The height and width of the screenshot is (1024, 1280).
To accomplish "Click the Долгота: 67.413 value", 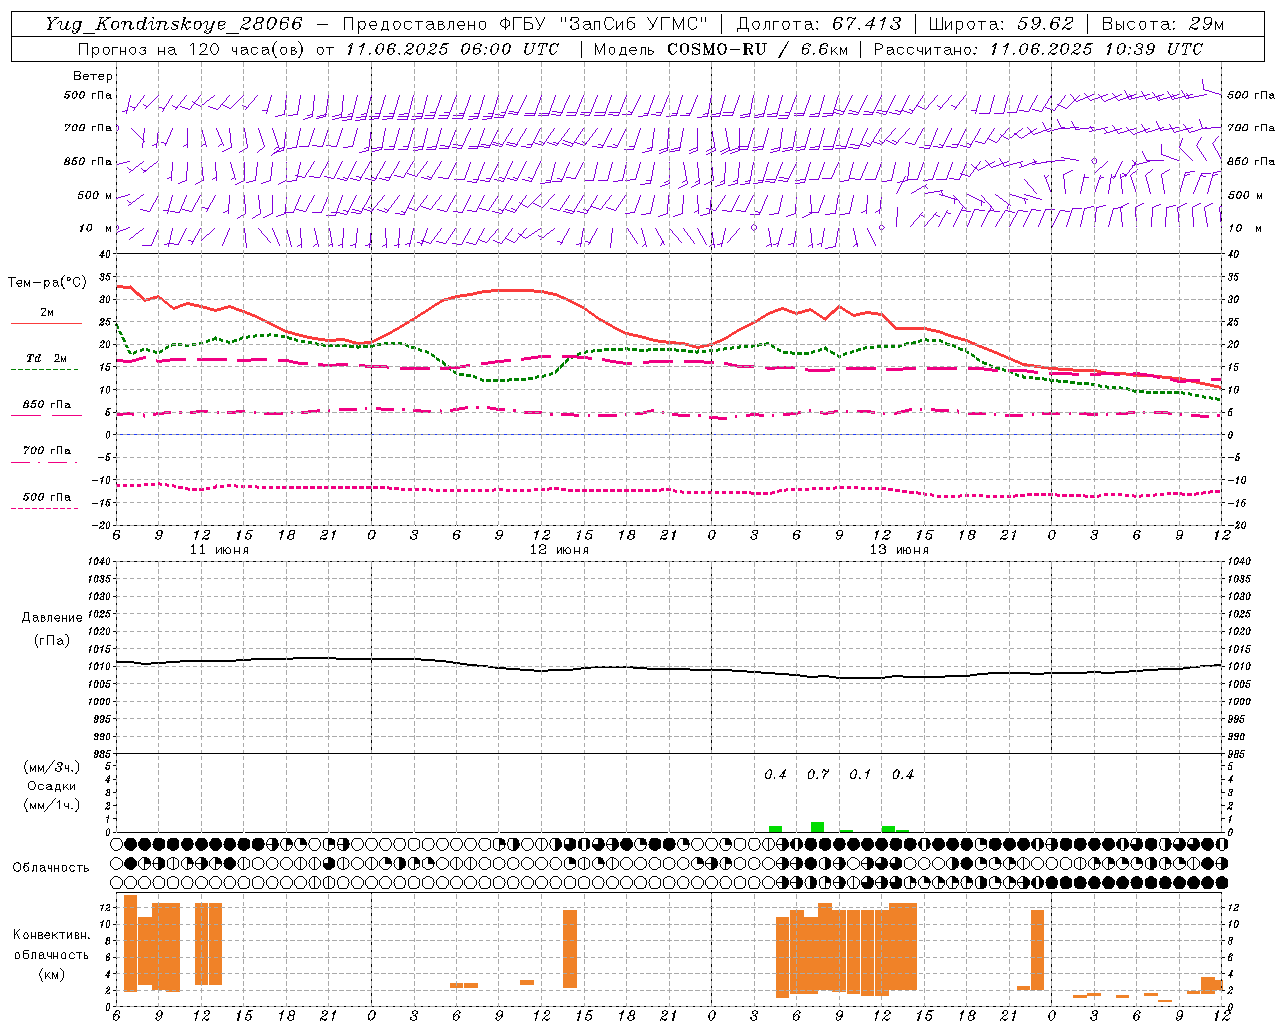I will coord(818,24).
